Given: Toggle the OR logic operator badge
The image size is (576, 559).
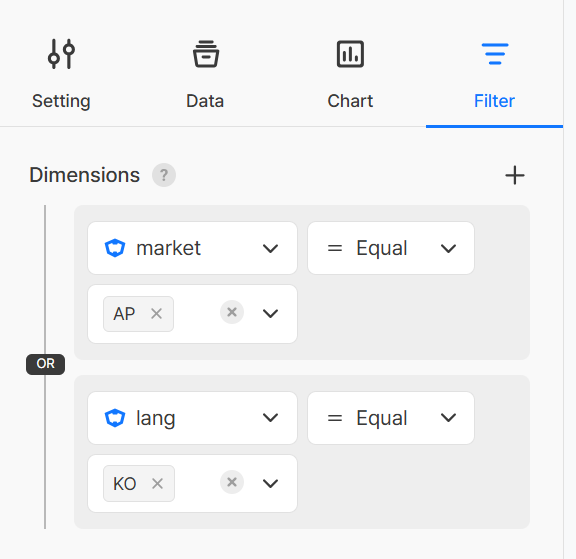Looking at the screenshot, I should click(46, 364).
